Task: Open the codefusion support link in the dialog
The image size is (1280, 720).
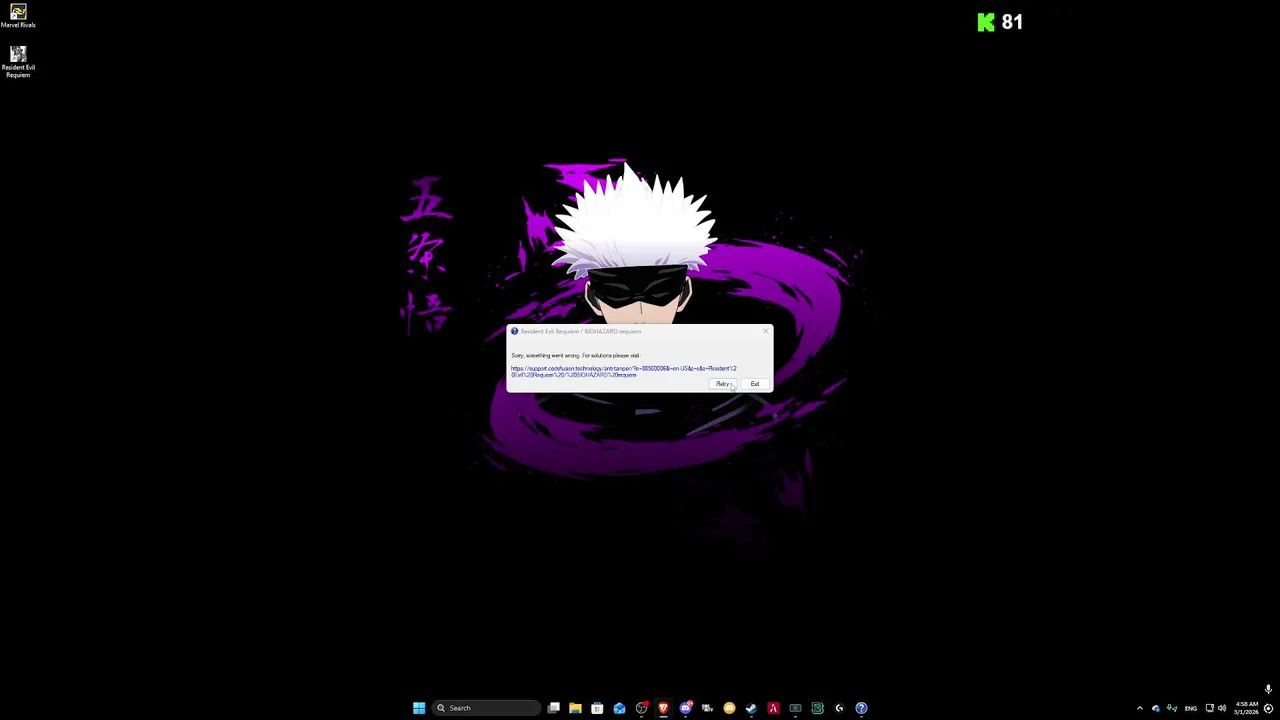Action: pos(623,371)
